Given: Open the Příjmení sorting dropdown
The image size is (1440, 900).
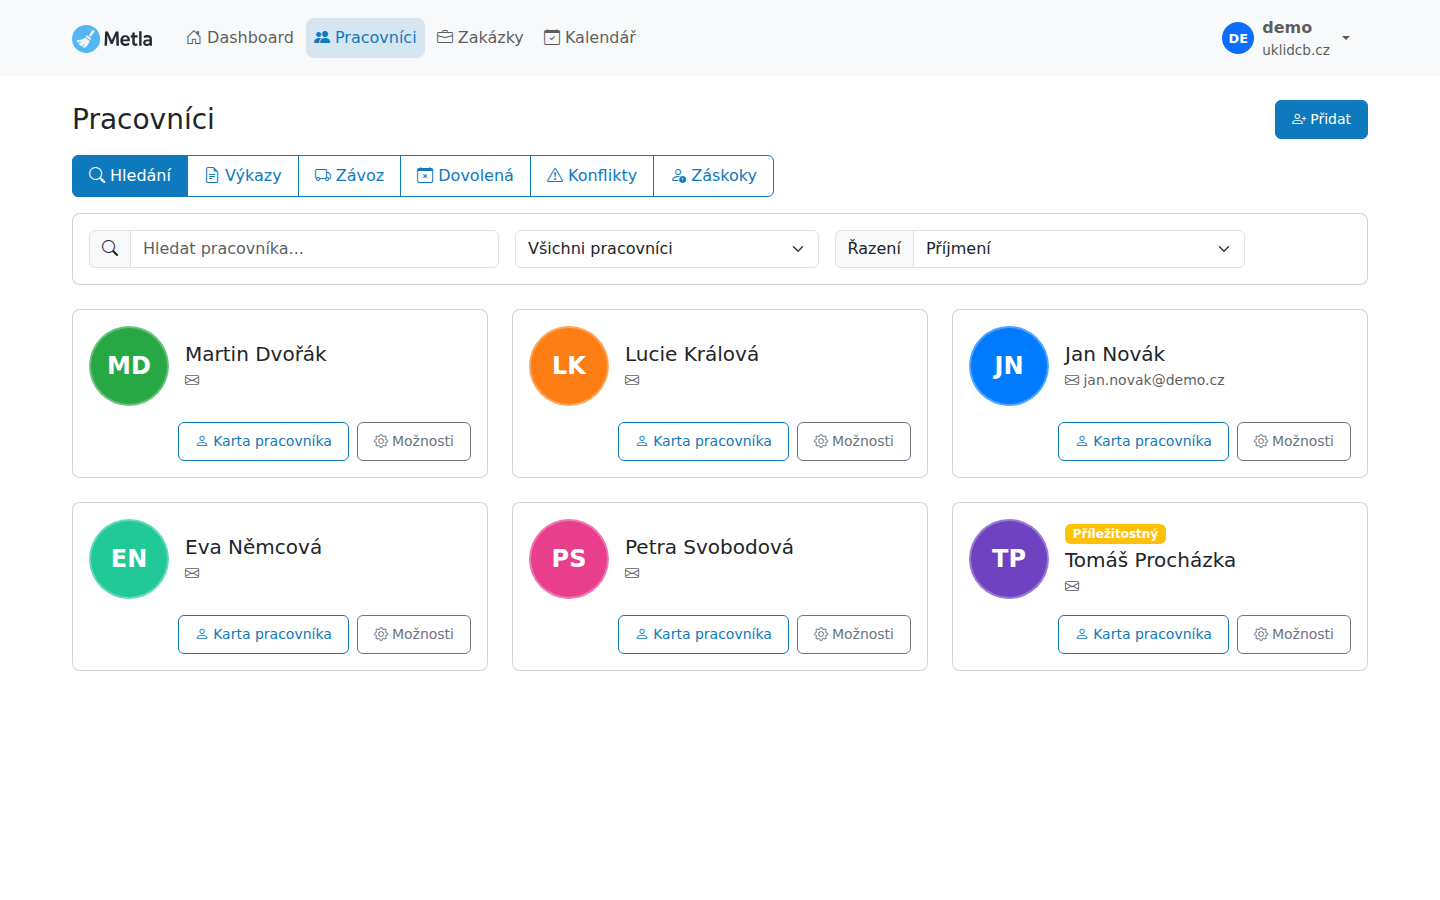Looking at the screenshot, I should [1078, 249].
